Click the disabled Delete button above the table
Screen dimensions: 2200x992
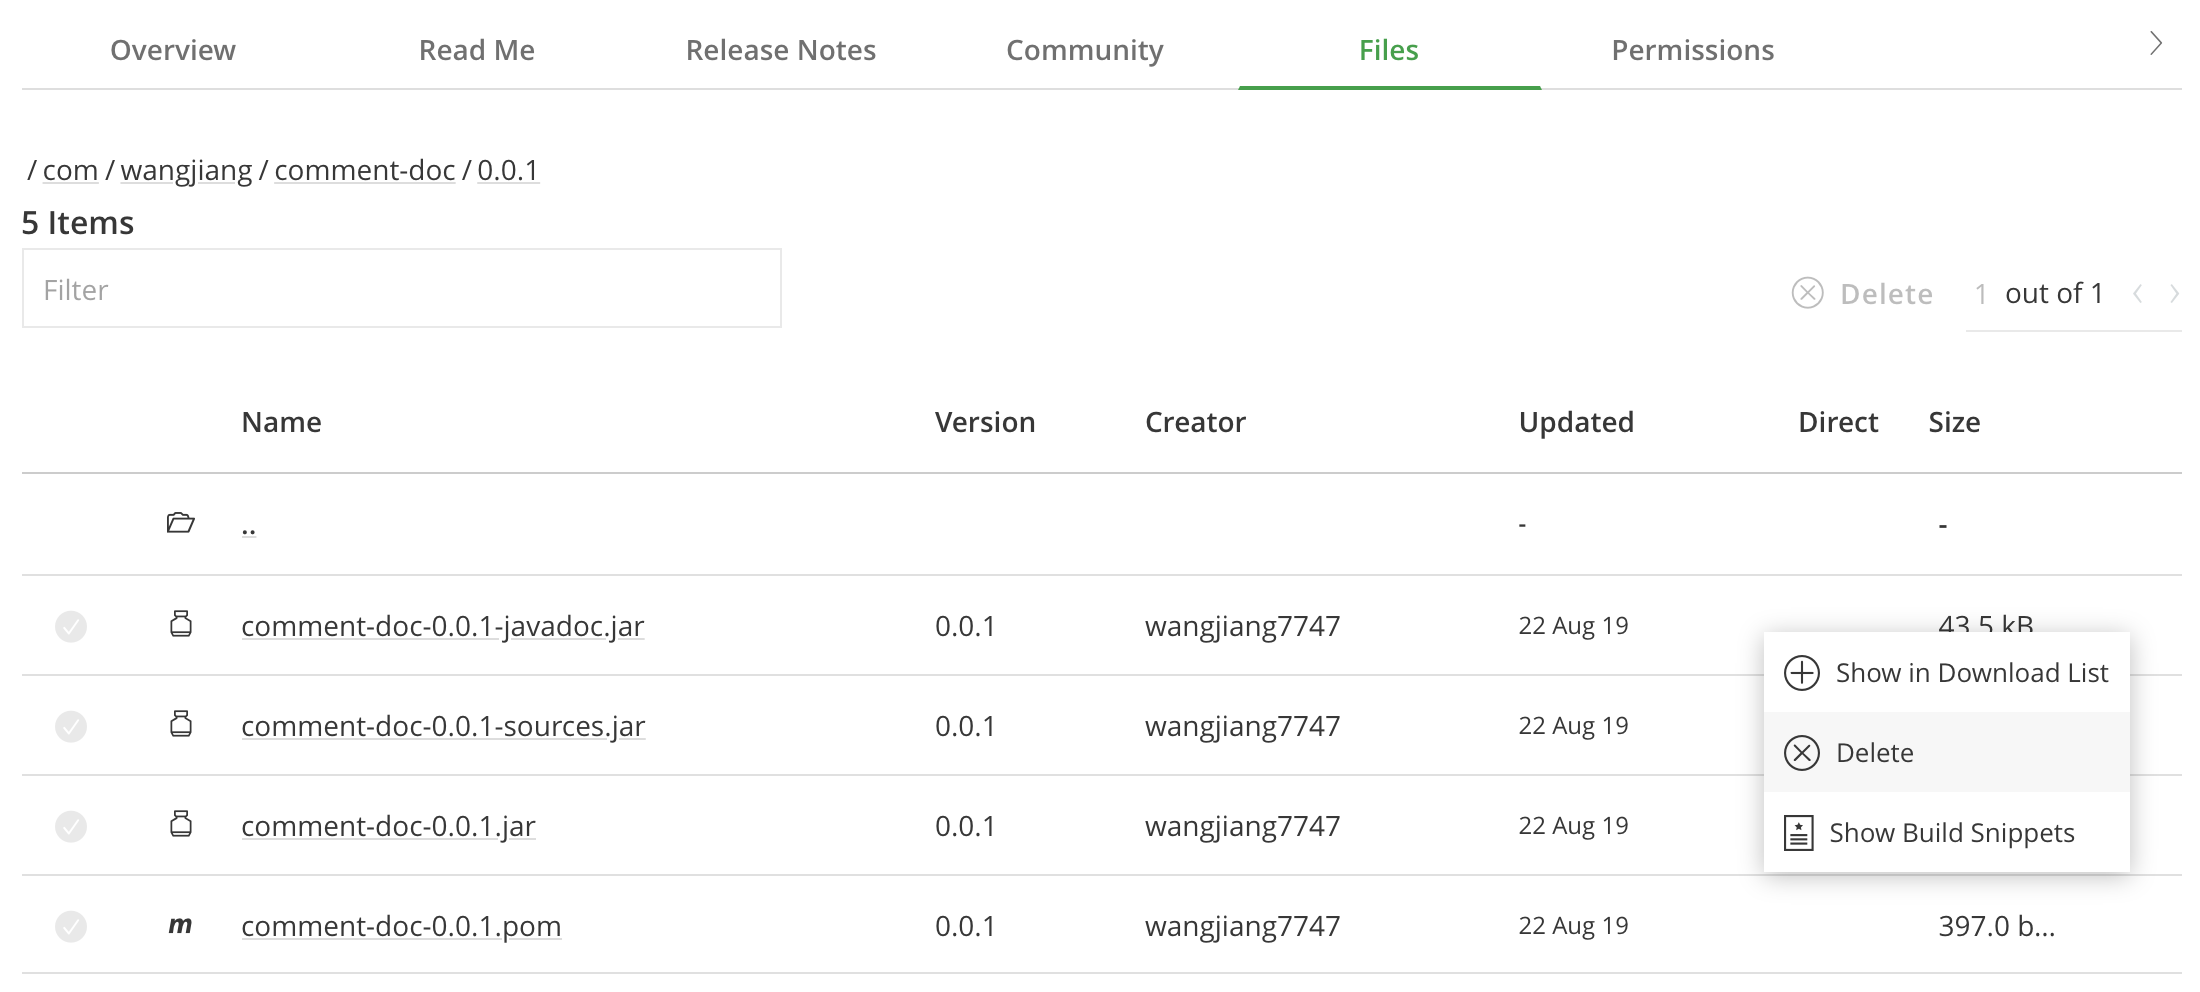(1862, 293)
